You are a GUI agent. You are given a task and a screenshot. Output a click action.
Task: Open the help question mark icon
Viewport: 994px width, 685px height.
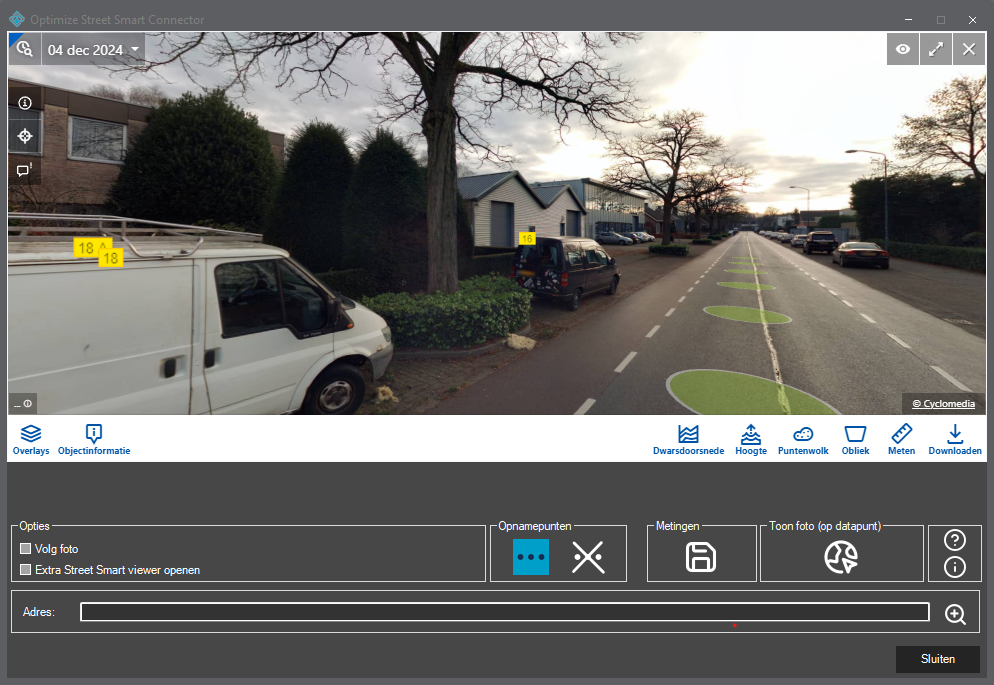point(955,540)
